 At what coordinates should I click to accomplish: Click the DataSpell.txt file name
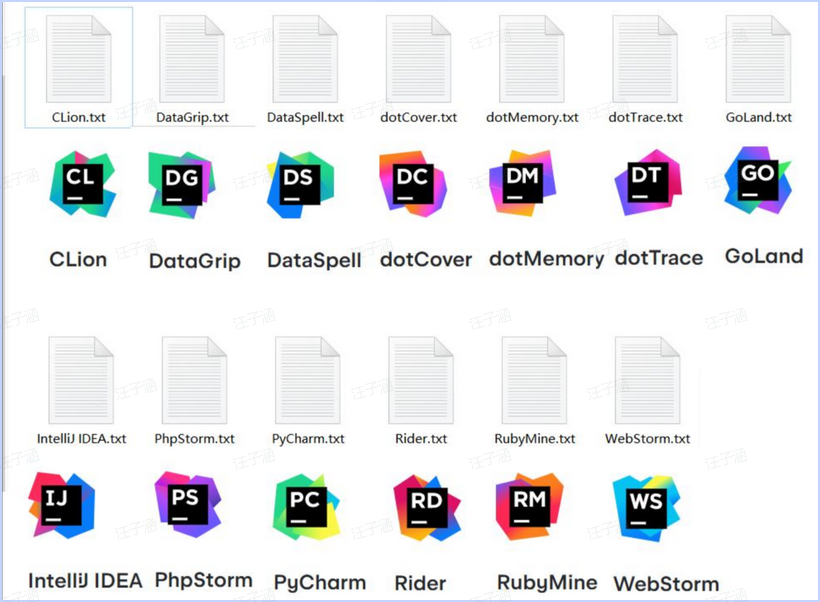pos(305,117)
